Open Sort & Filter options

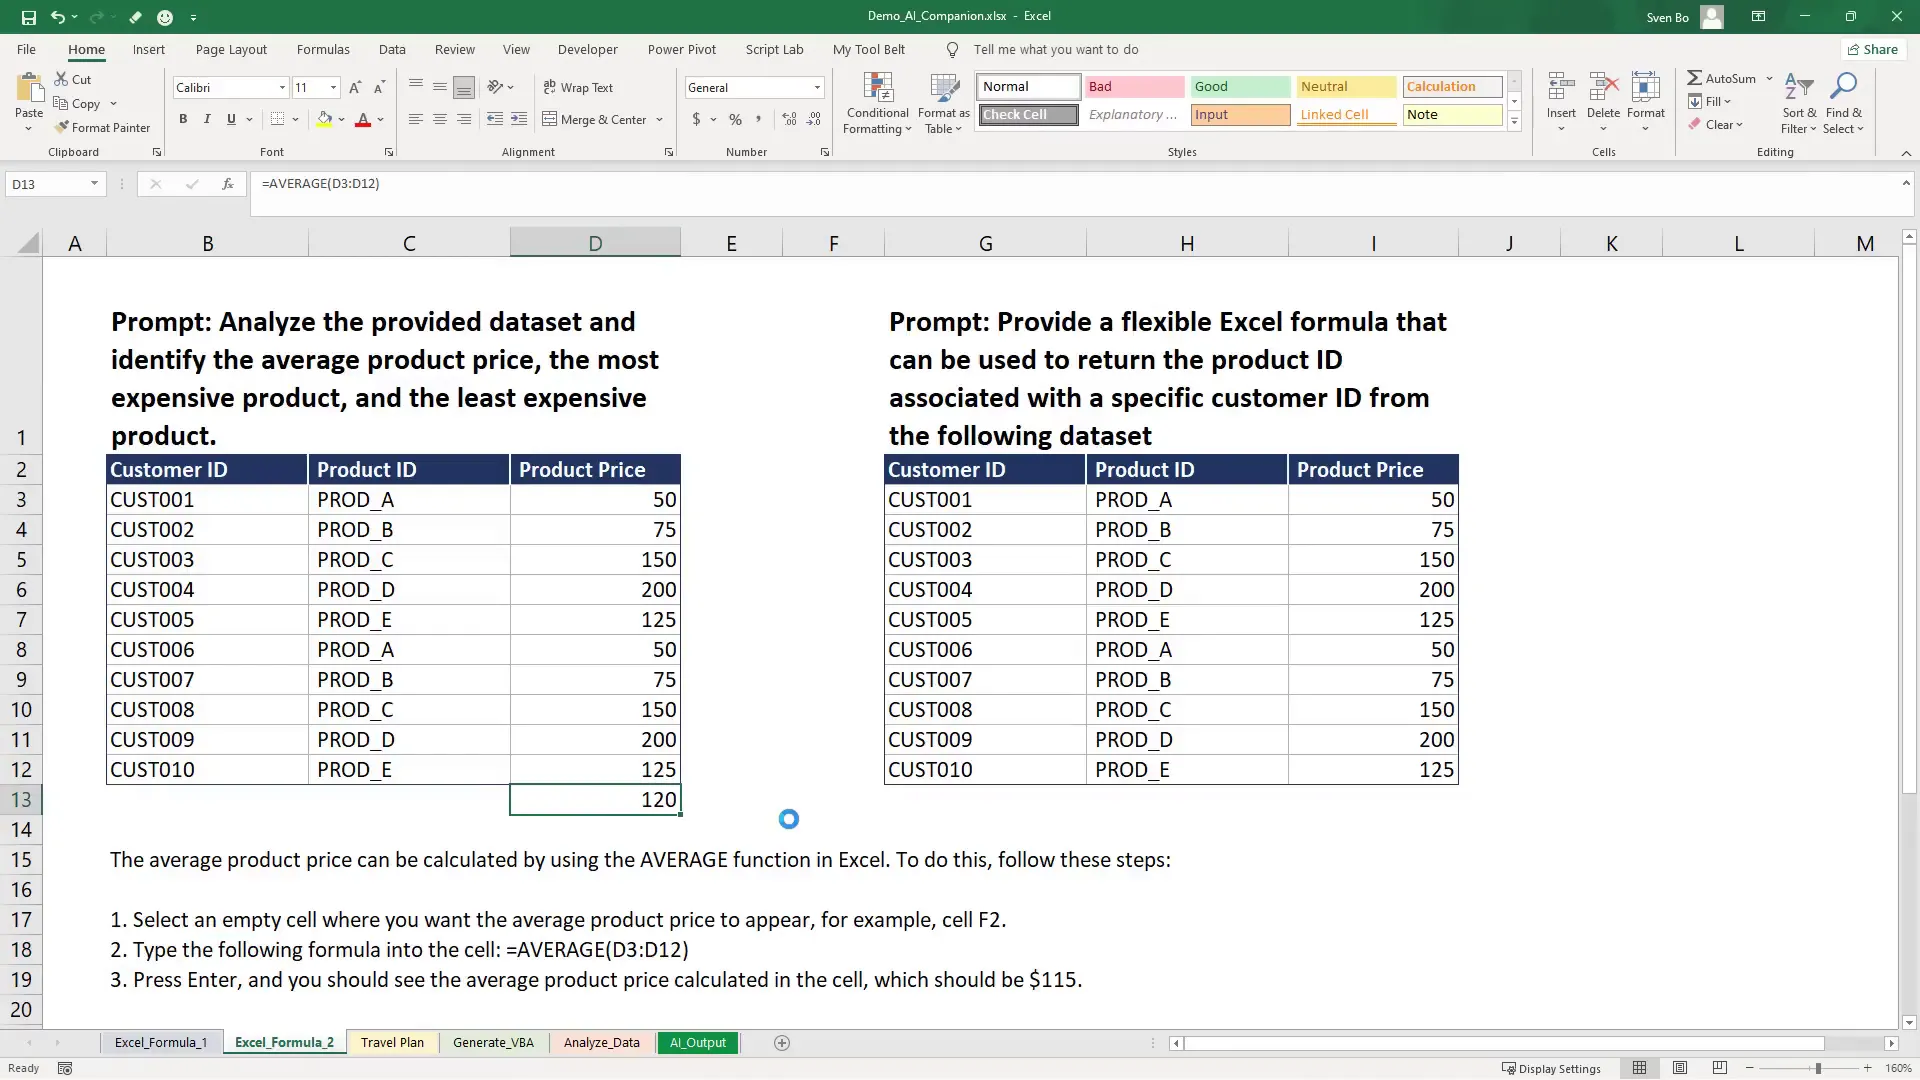click(x=1798, y=103)
